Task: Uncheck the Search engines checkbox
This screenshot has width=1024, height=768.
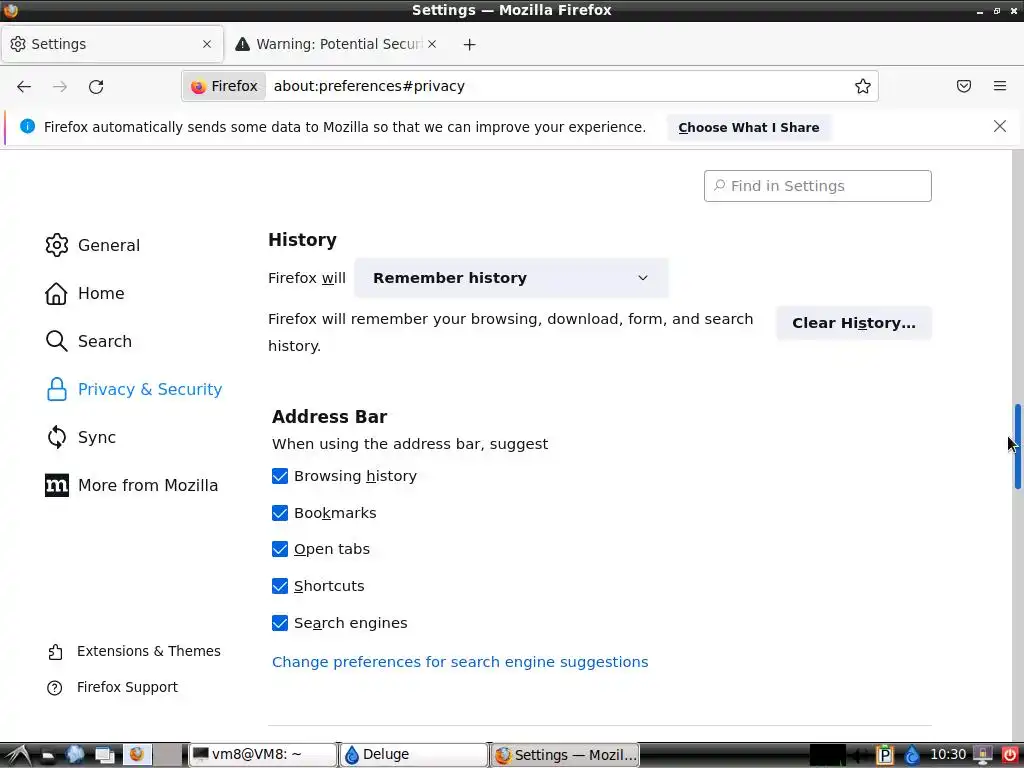Action: click(280, 623)
